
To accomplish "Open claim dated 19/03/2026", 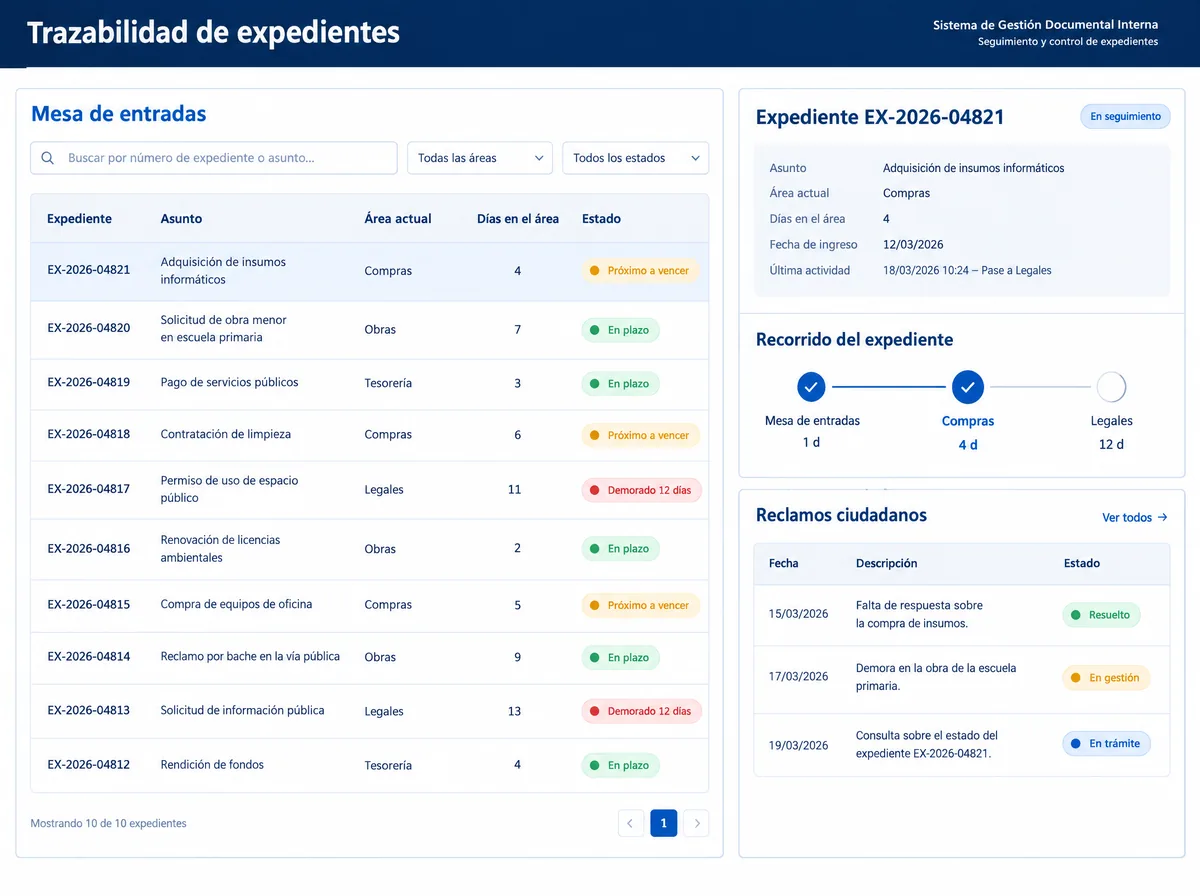I will [961, 745].
